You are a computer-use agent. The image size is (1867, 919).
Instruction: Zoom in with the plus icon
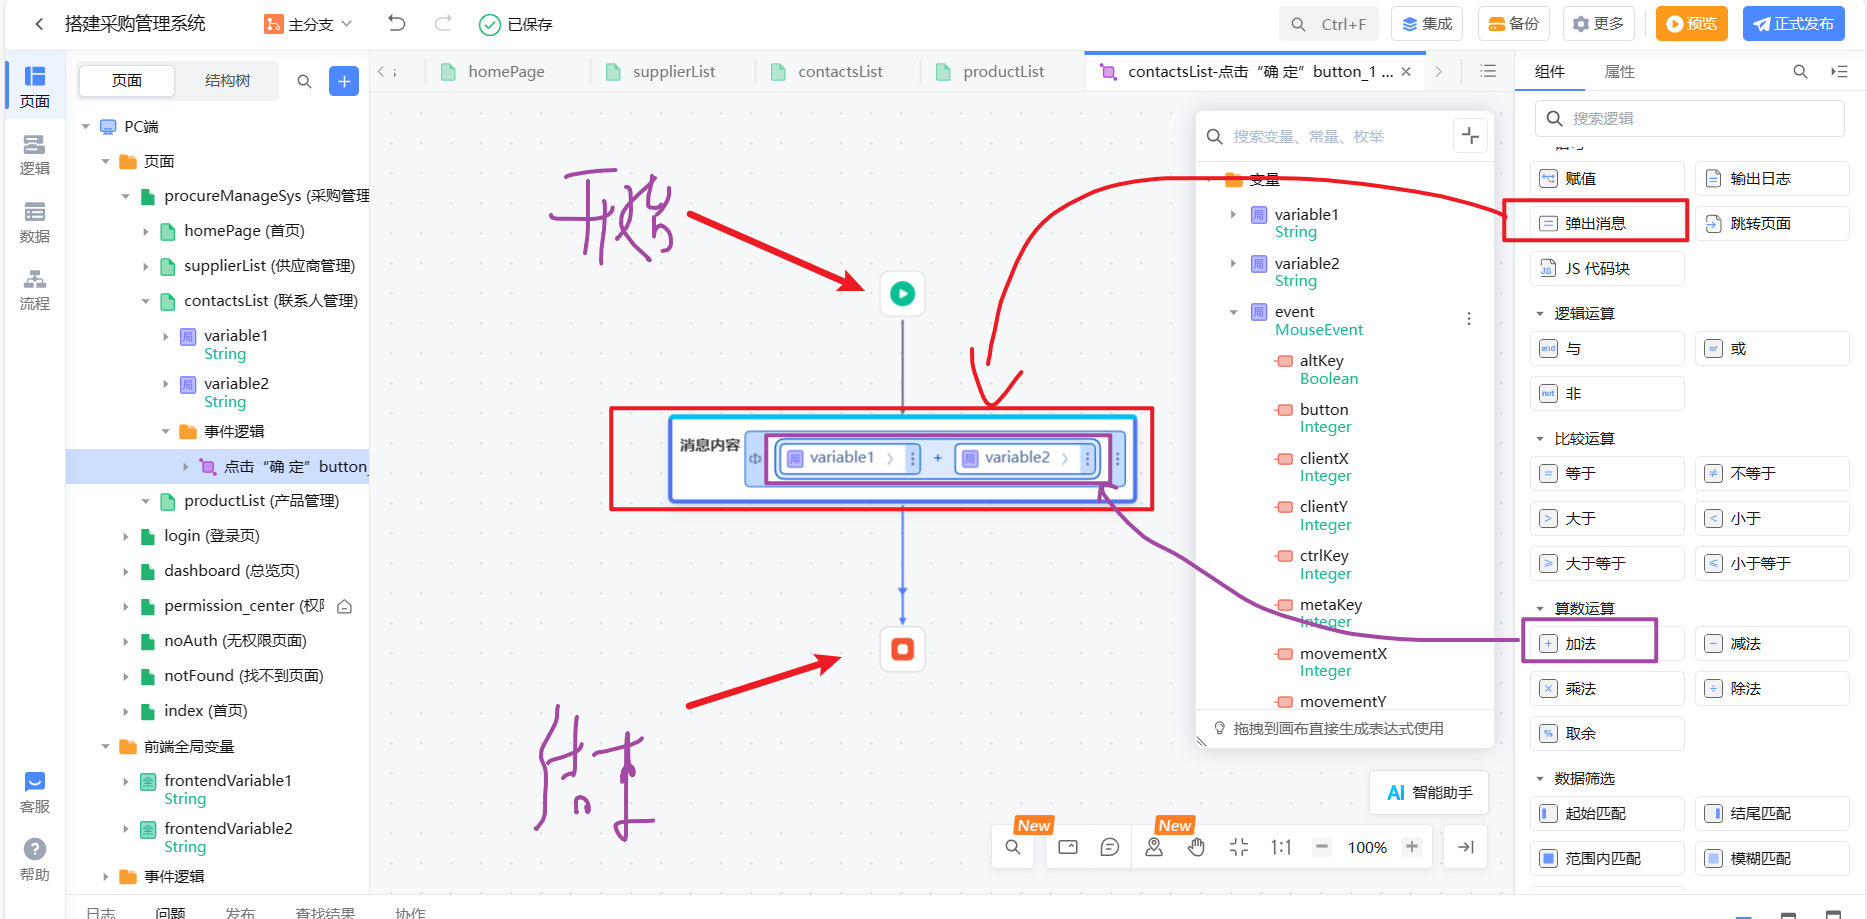(1412, 847)
